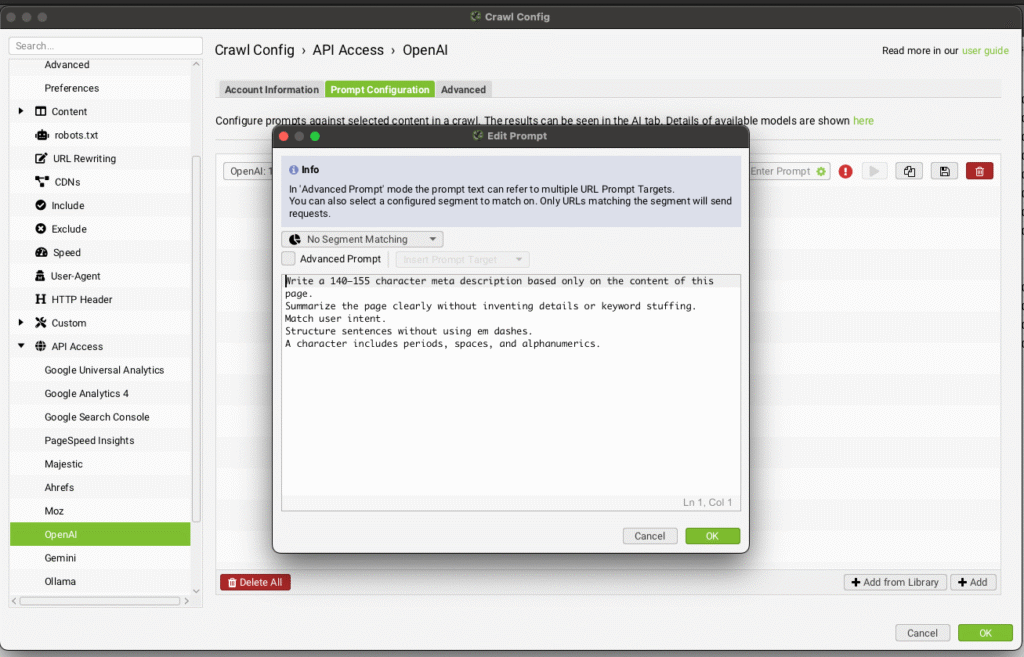Click the sidebar vertical scrollbar
1024x657 pixels.
pos(196,300)
